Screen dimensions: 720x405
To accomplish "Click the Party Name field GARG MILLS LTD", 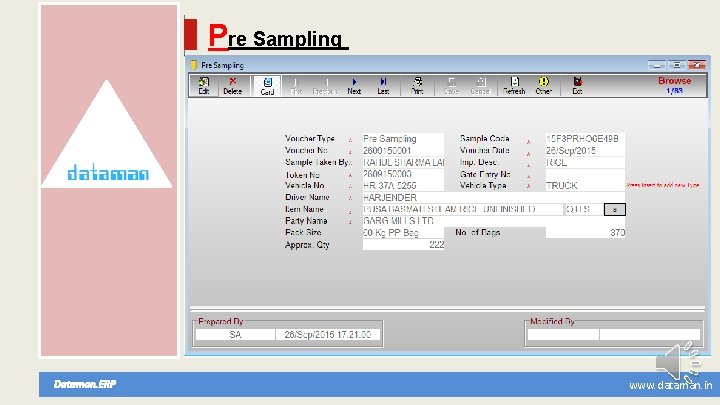I will pos(494,221).
